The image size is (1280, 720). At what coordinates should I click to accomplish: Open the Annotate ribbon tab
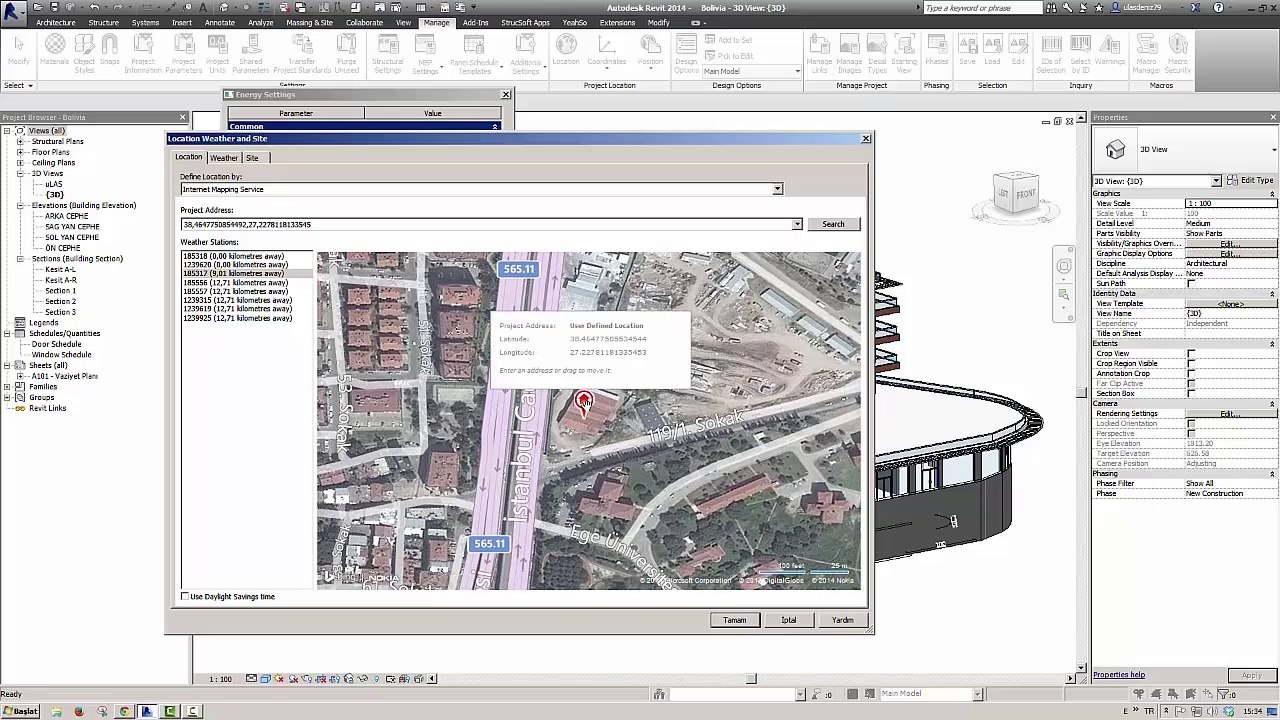(220, 22)
